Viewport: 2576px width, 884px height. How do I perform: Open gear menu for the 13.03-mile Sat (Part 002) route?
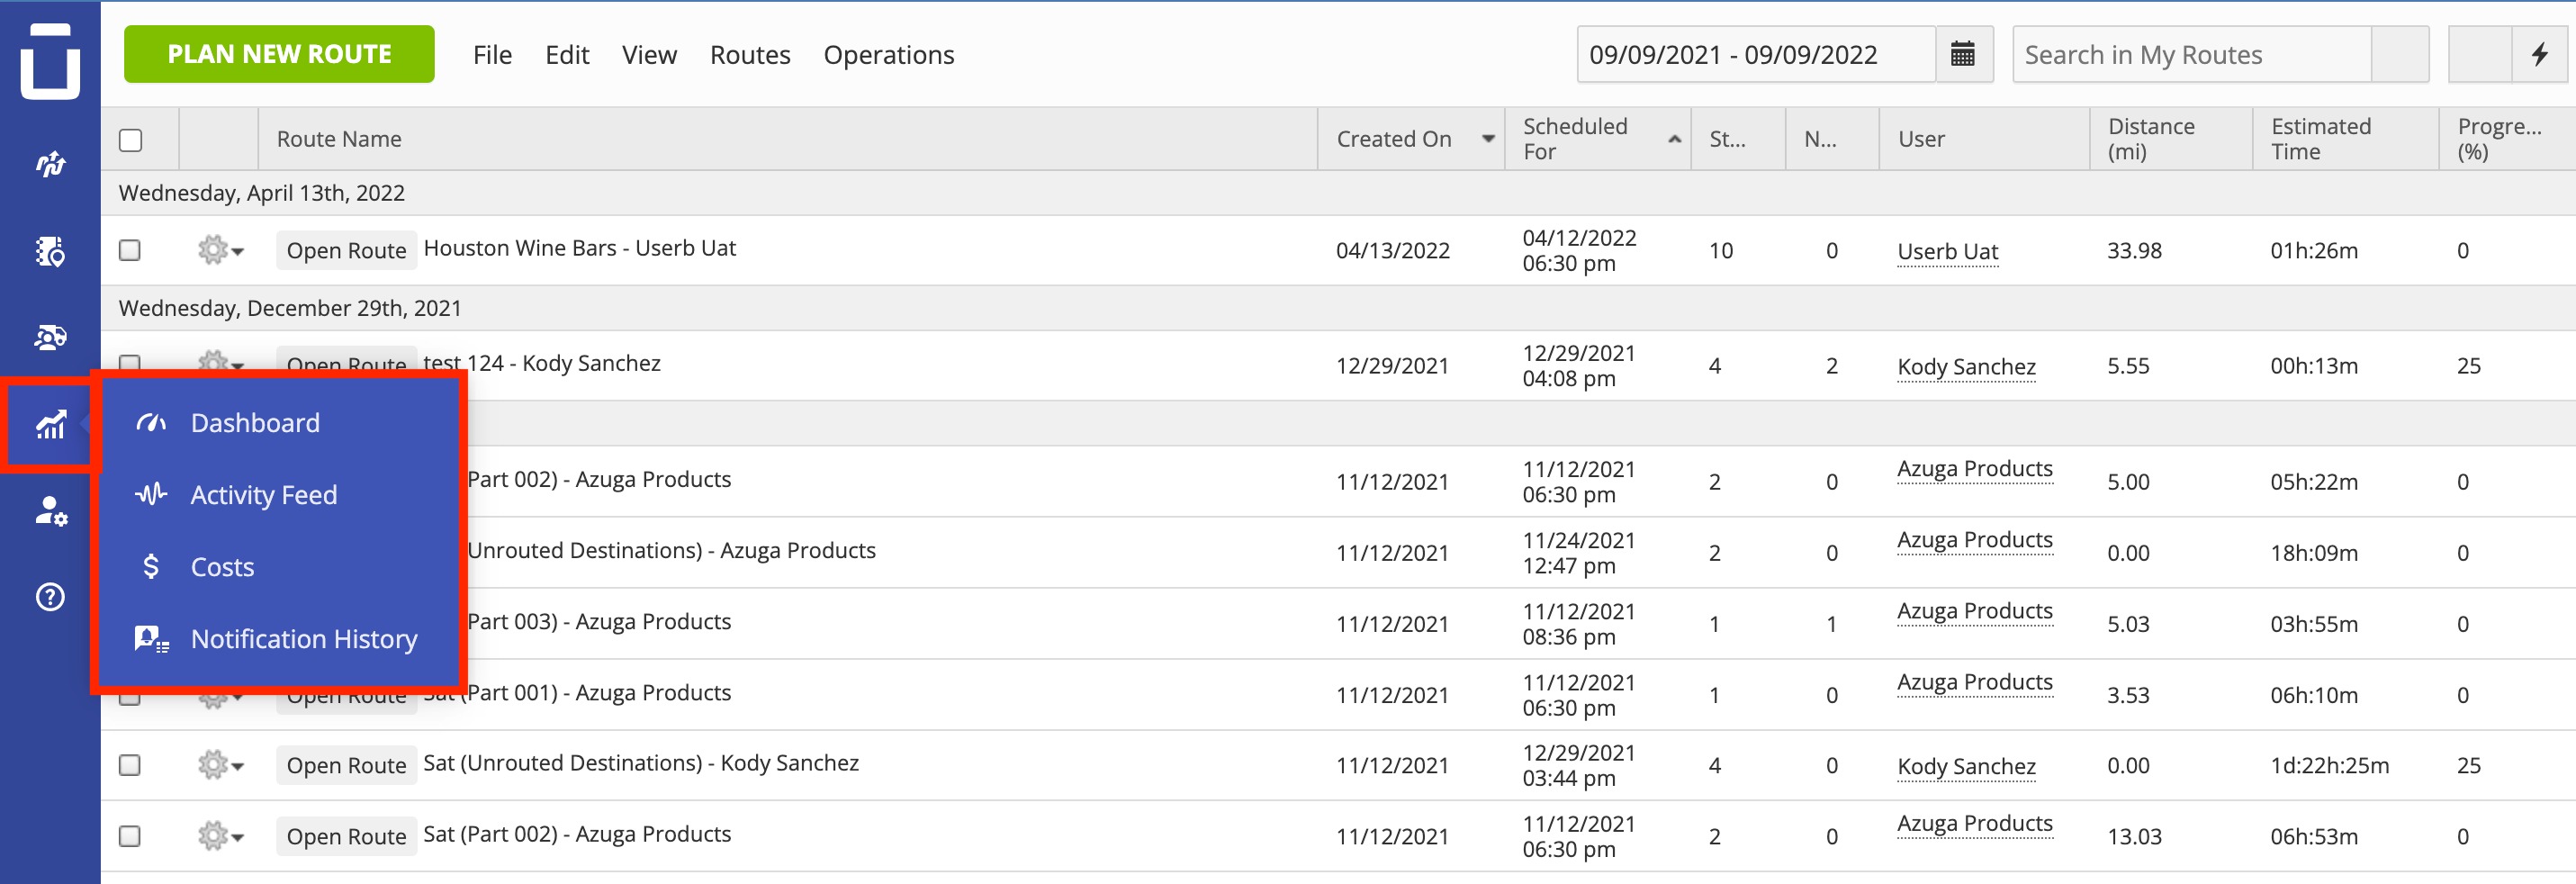tap(221, 836)
